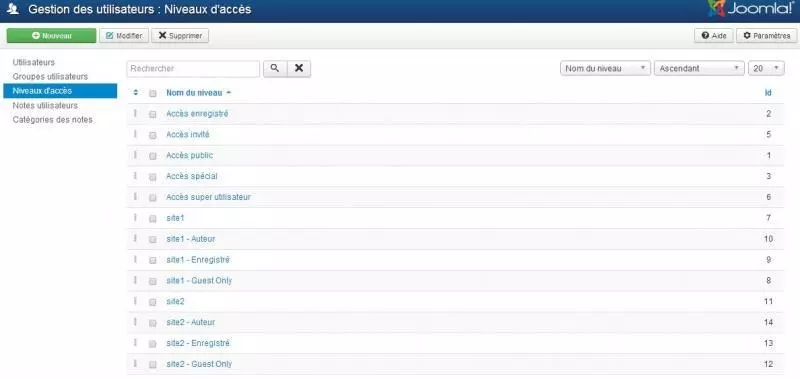Click the search magnifier icon button

pos(275,68)
